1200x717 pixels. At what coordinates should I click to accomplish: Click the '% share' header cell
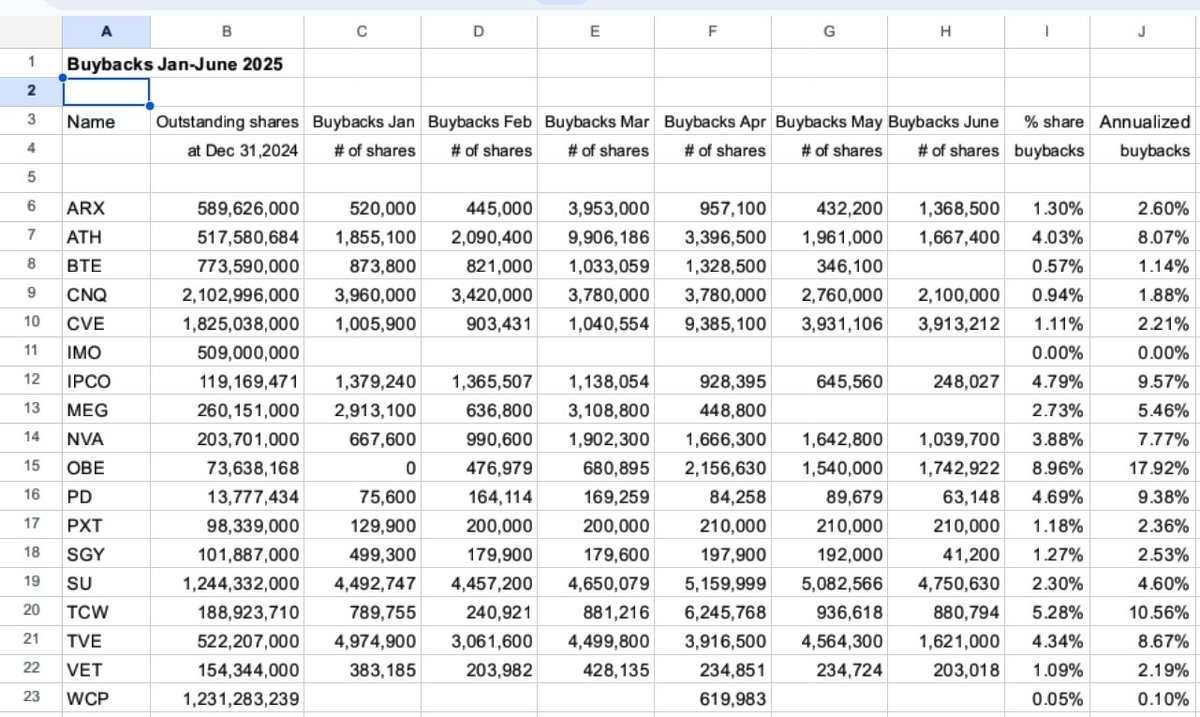pyautogui.click(x=1046, y=122)
